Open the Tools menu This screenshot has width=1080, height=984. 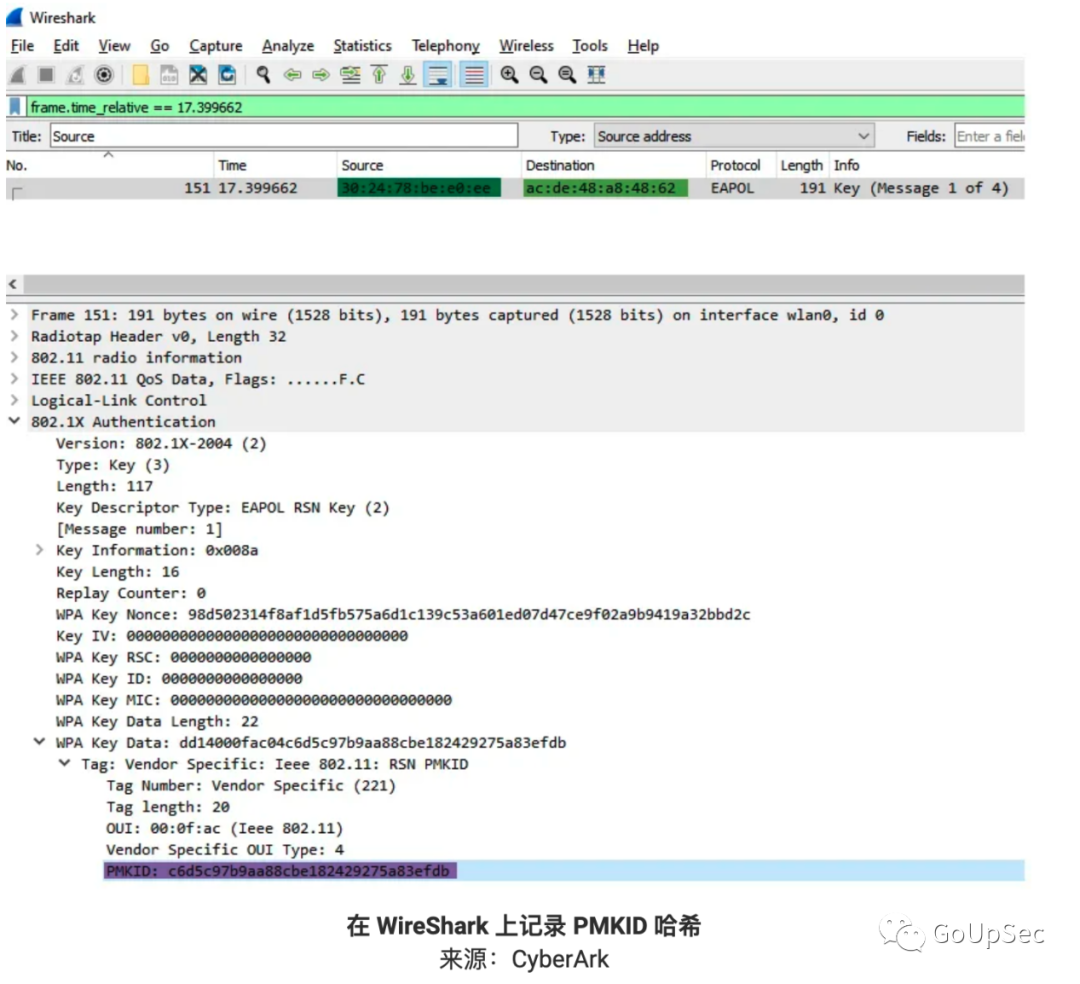590,45
